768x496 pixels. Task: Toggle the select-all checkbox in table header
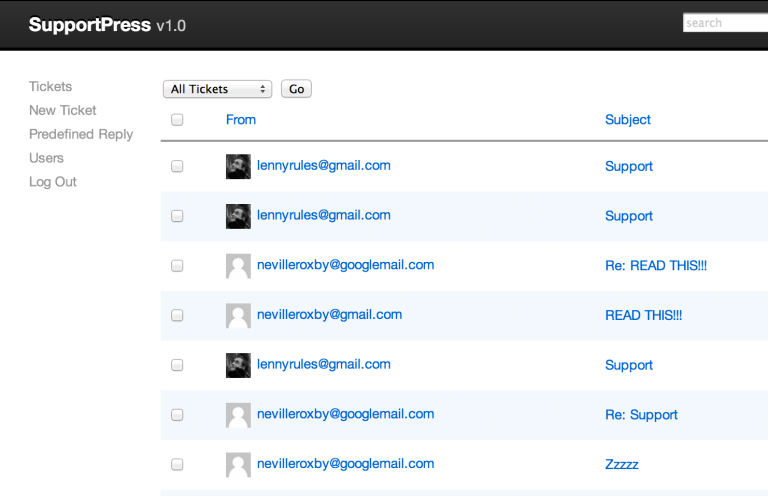[177, 120]
